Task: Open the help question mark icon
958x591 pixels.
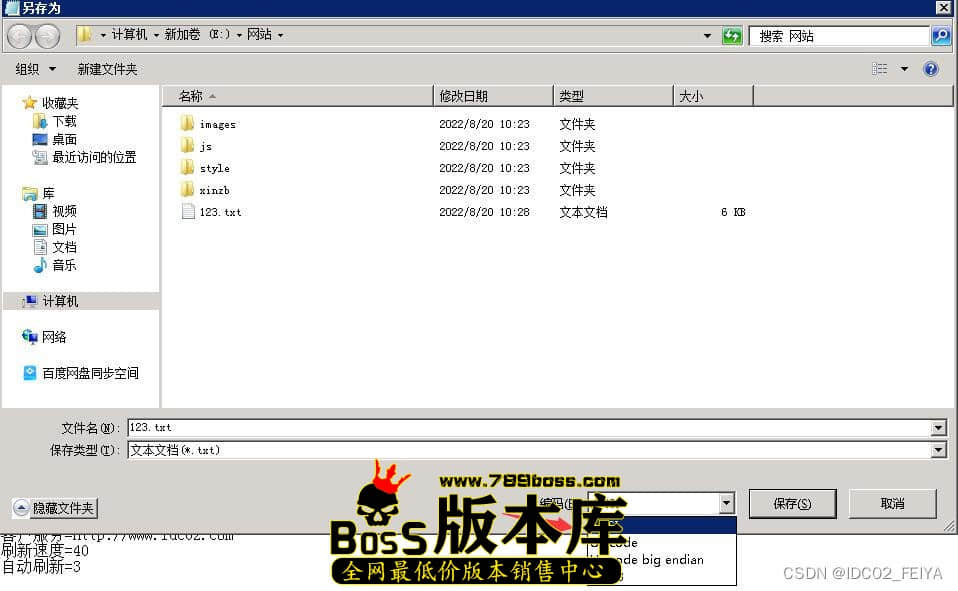Action: pyautogui.click(x=931, y=69)
